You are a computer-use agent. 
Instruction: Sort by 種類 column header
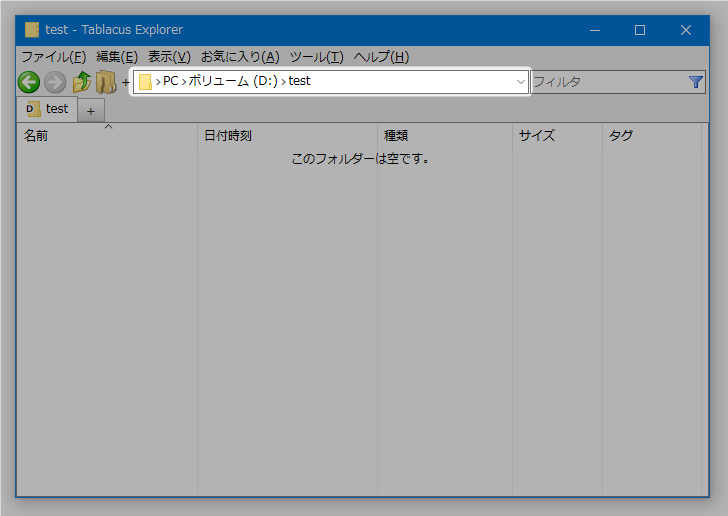click(445, 136)
